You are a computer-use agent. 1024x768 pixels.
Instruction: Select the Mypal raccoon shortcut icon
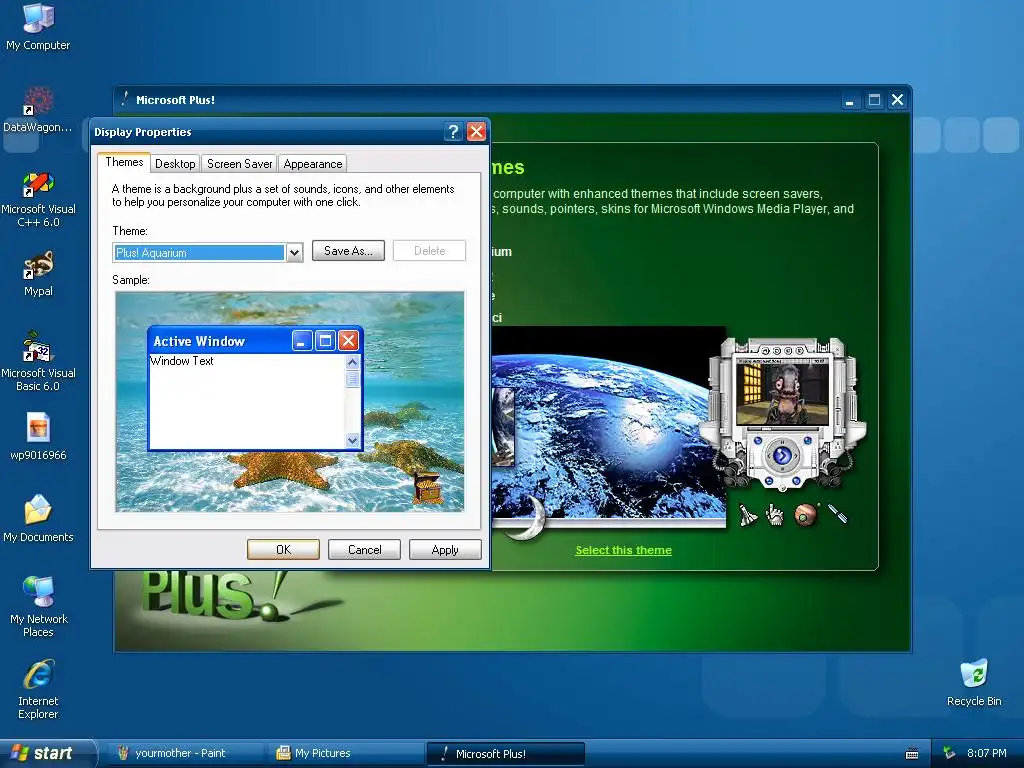pos(38,273)
